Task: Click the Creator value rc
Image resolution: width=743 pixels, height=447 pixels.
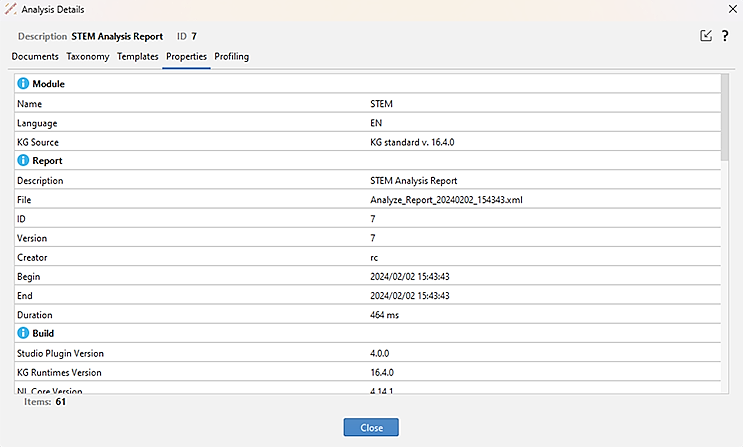Action: pyautogui.click(x=375, y=257)
